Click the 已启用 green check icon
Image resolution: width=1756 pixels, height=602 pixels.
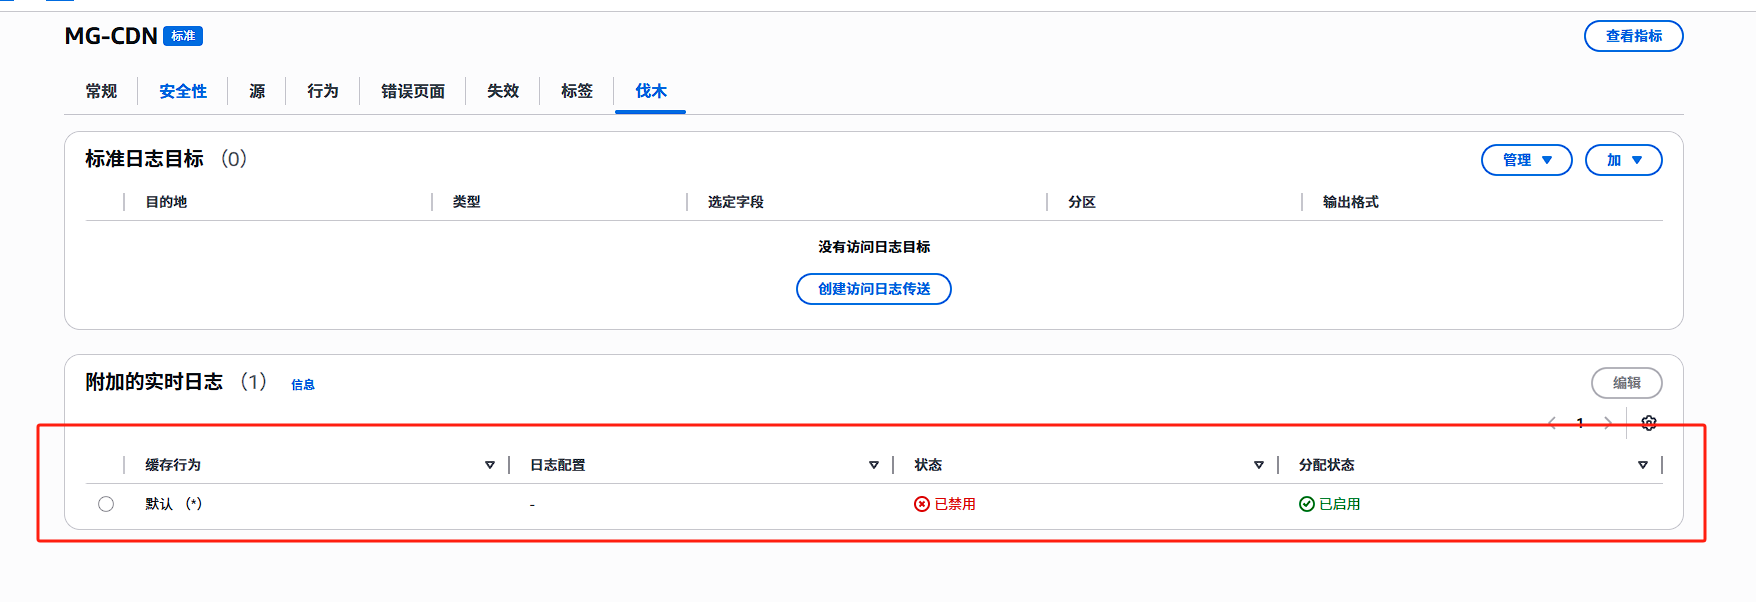tap(1306, 504)
